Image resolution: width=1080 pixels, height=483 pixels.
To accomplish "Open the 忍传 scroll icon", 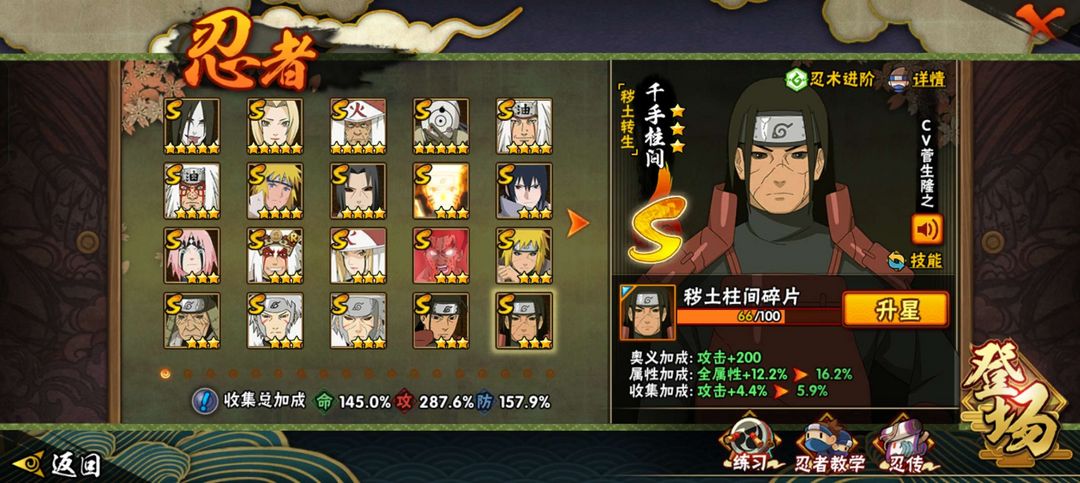I will coord(904,446).
